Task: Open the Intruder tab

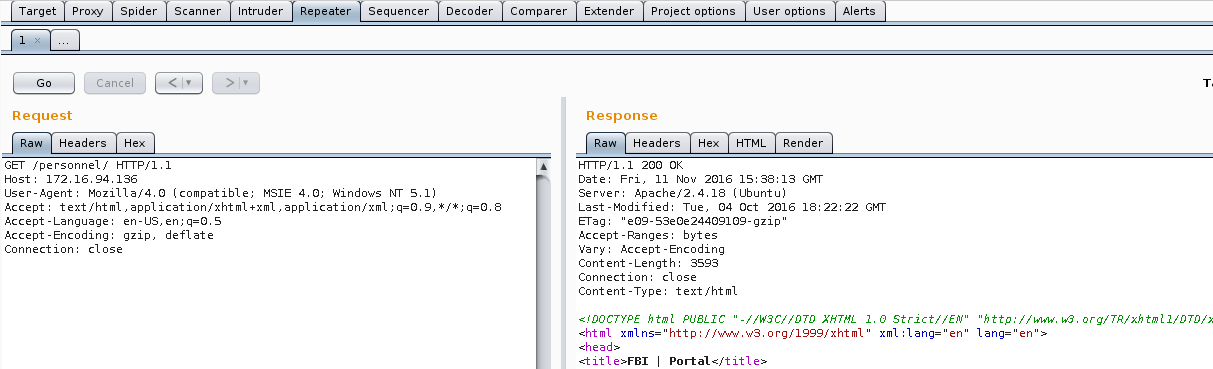Action: point(261,12)
